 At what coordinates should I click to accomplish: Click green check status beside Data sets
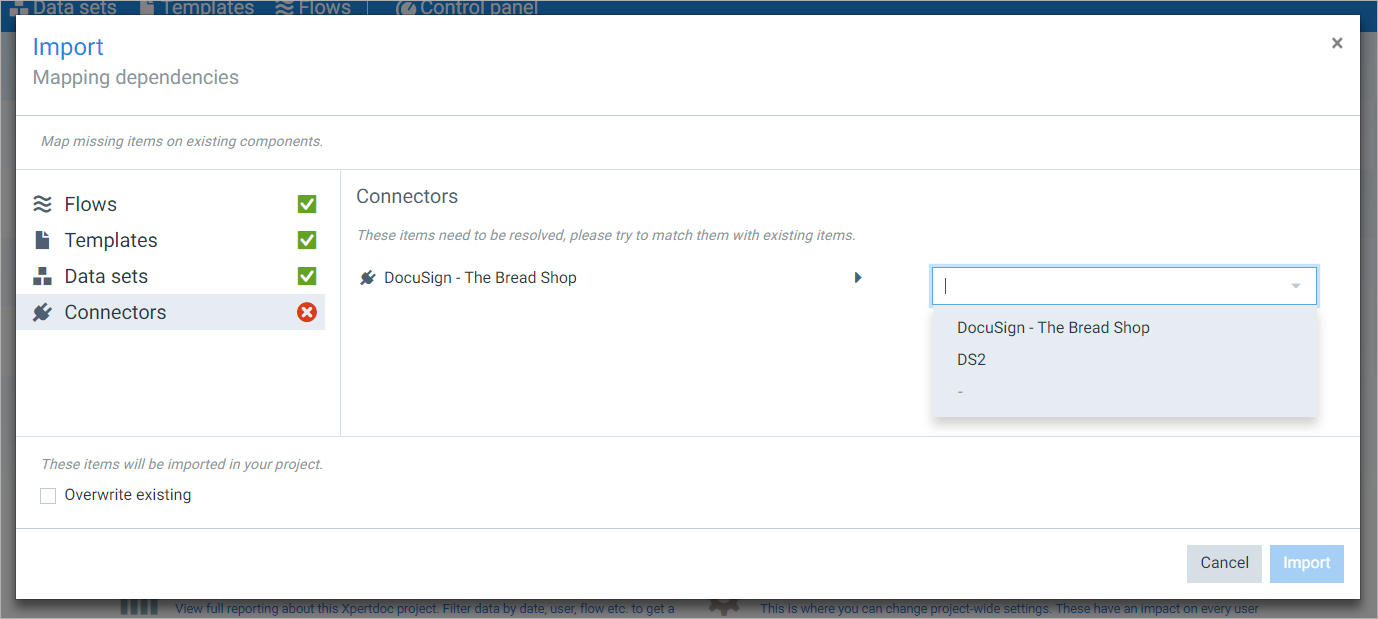click(307, 276)
